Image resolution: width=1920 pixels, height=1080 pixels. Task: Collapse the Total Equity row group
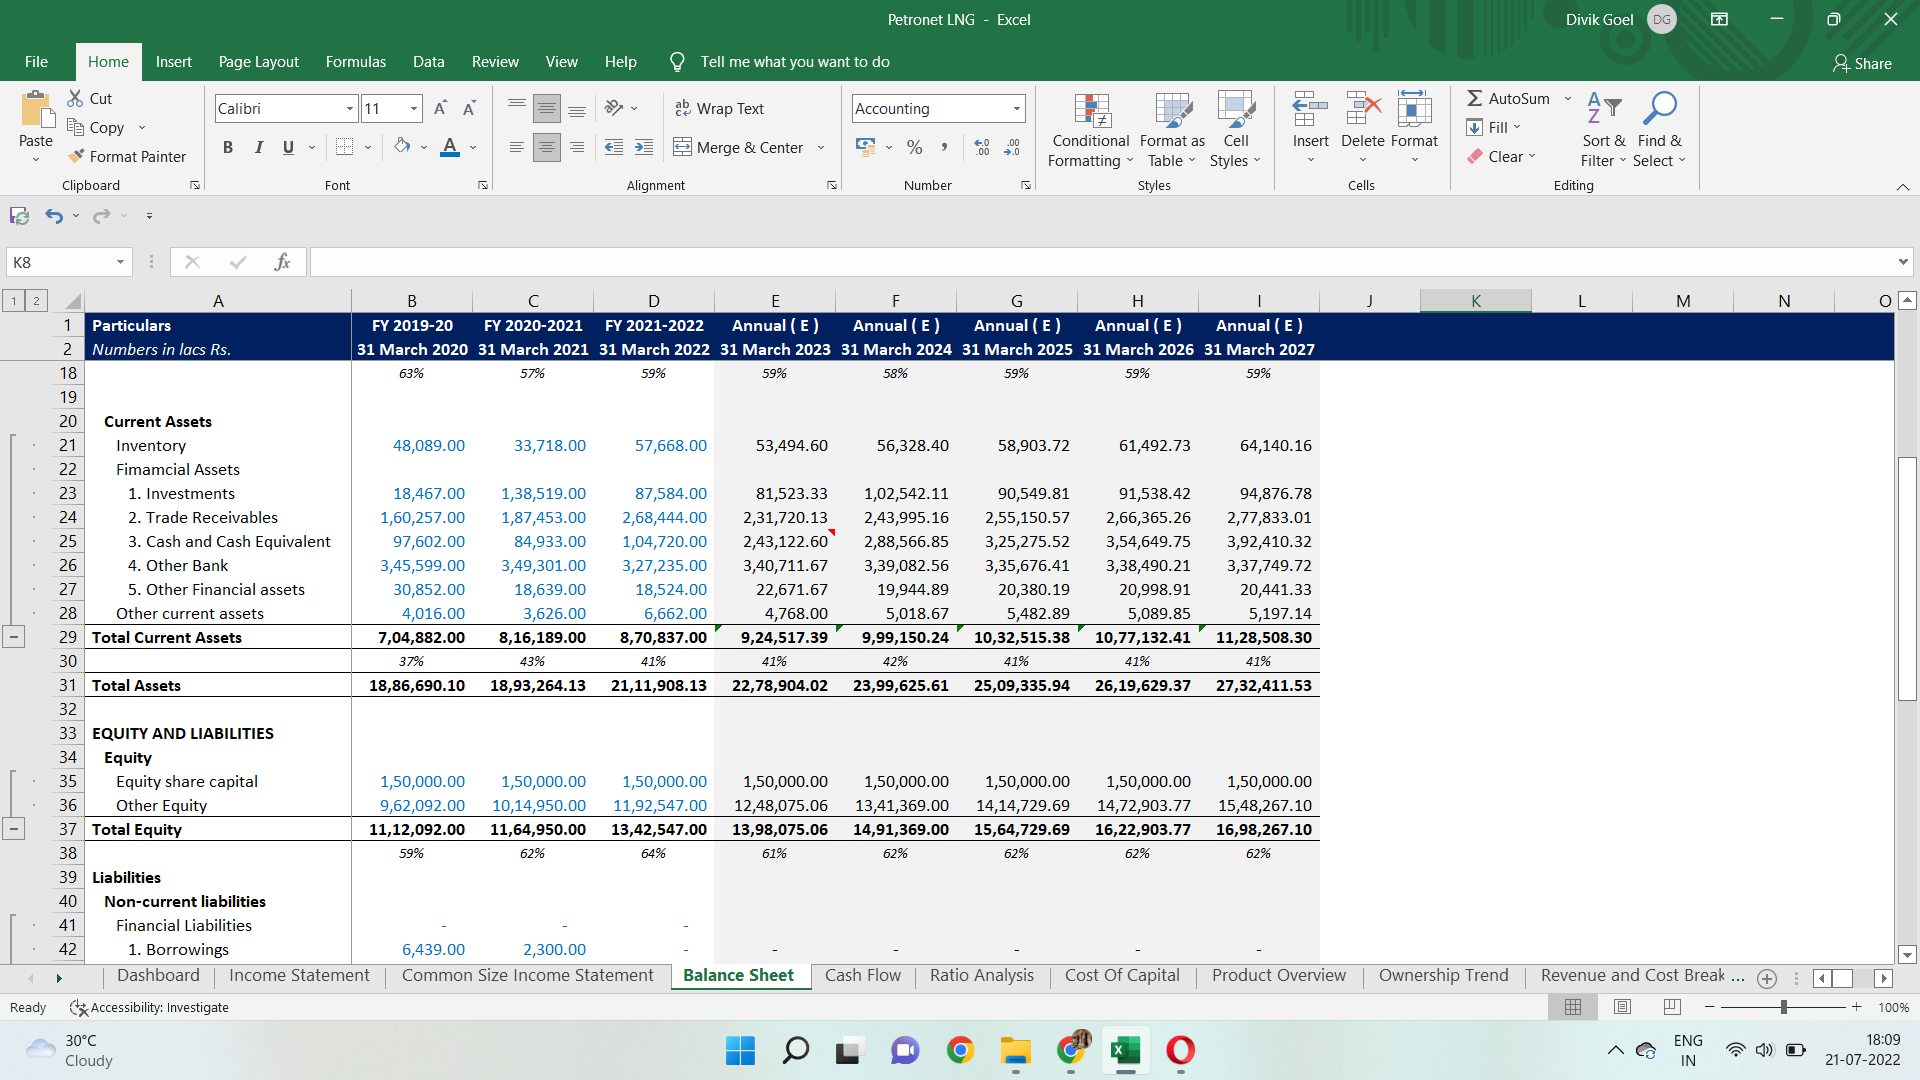[x=13, y=829]
